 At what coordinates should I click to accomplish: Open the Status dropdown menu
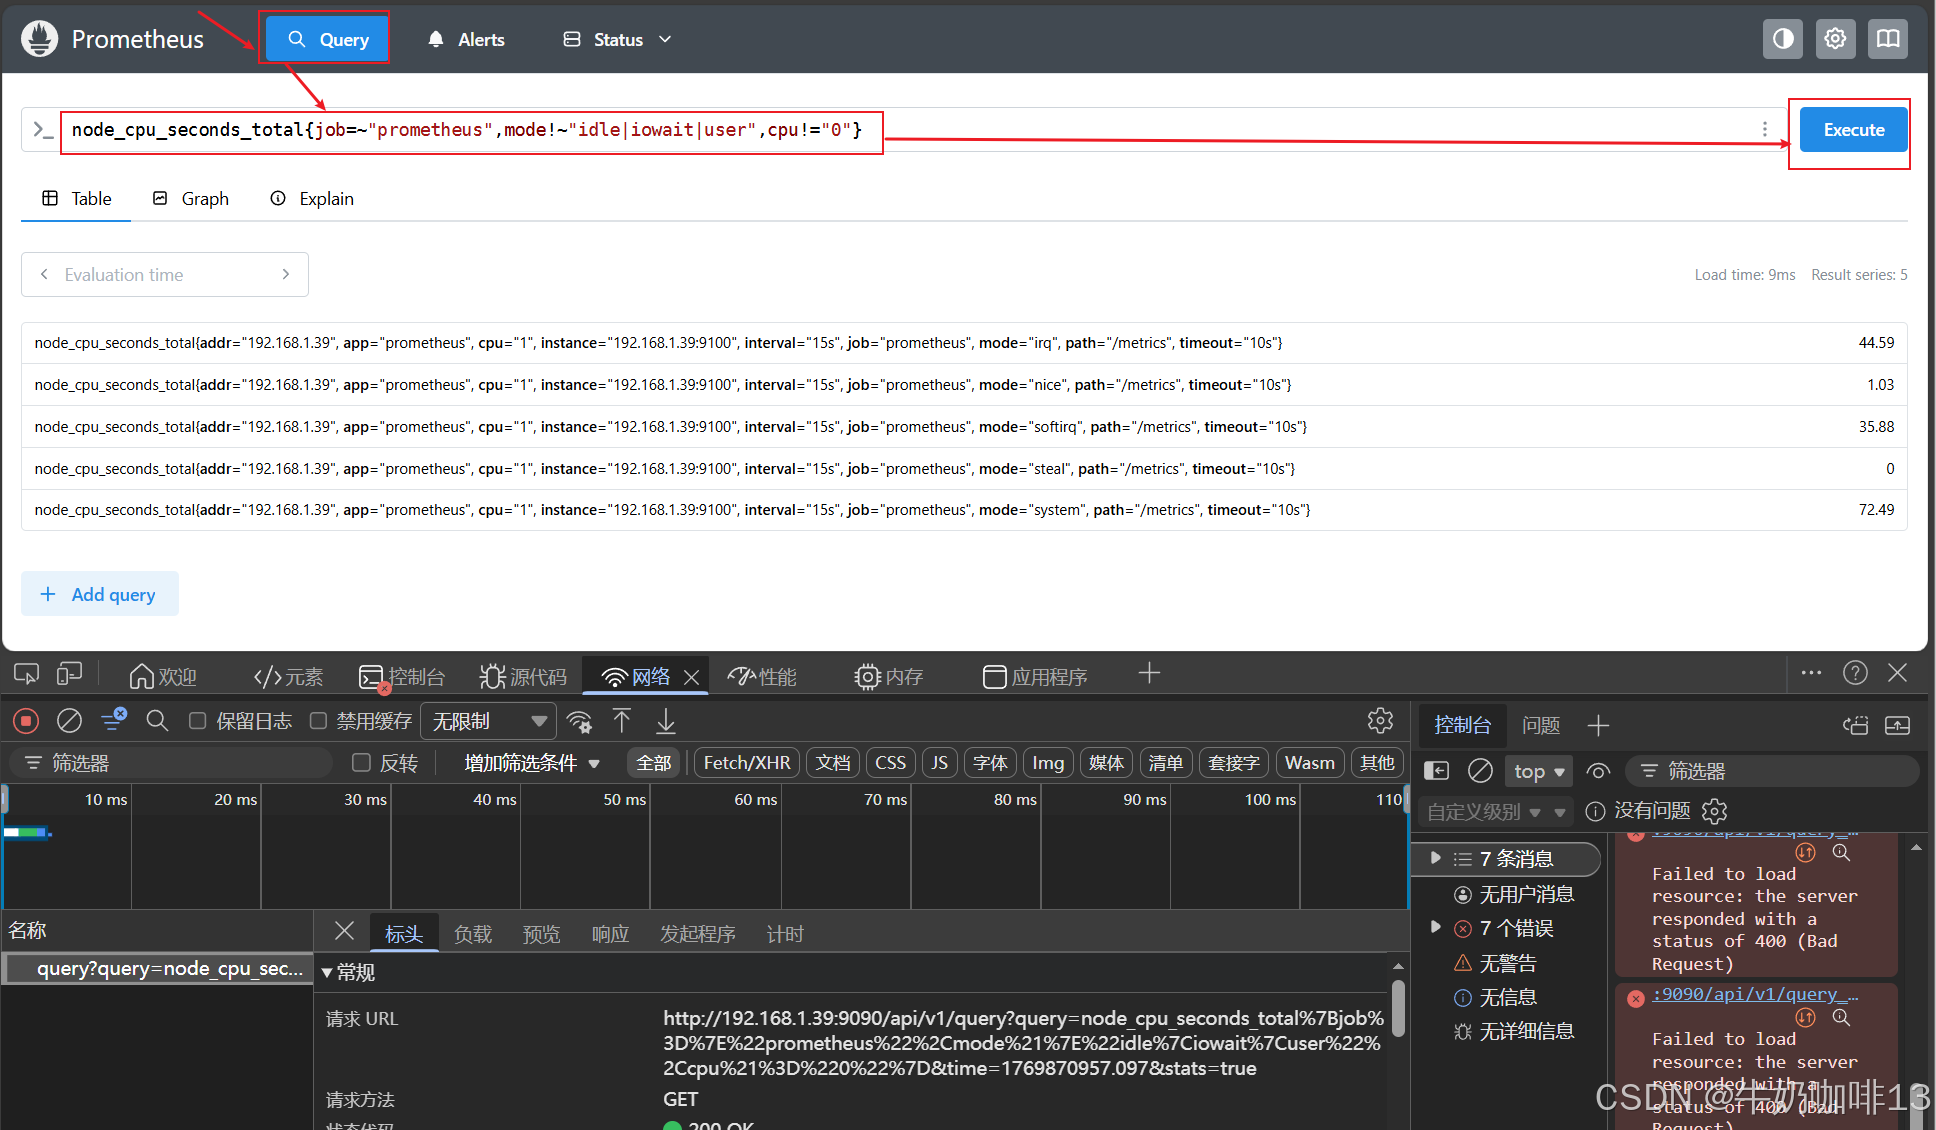pos(618,39)
